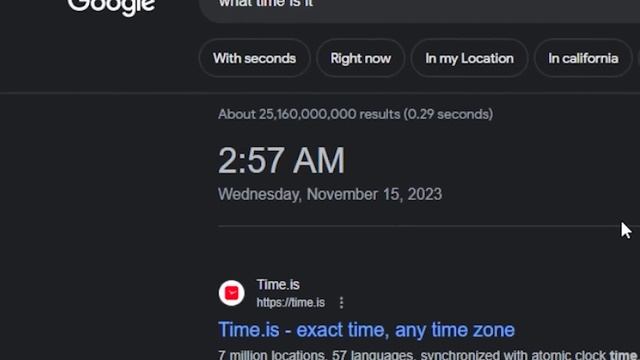Click the Time.is site name
The width and height of the screenshot is (640, 360).
(x=278, y=284)
